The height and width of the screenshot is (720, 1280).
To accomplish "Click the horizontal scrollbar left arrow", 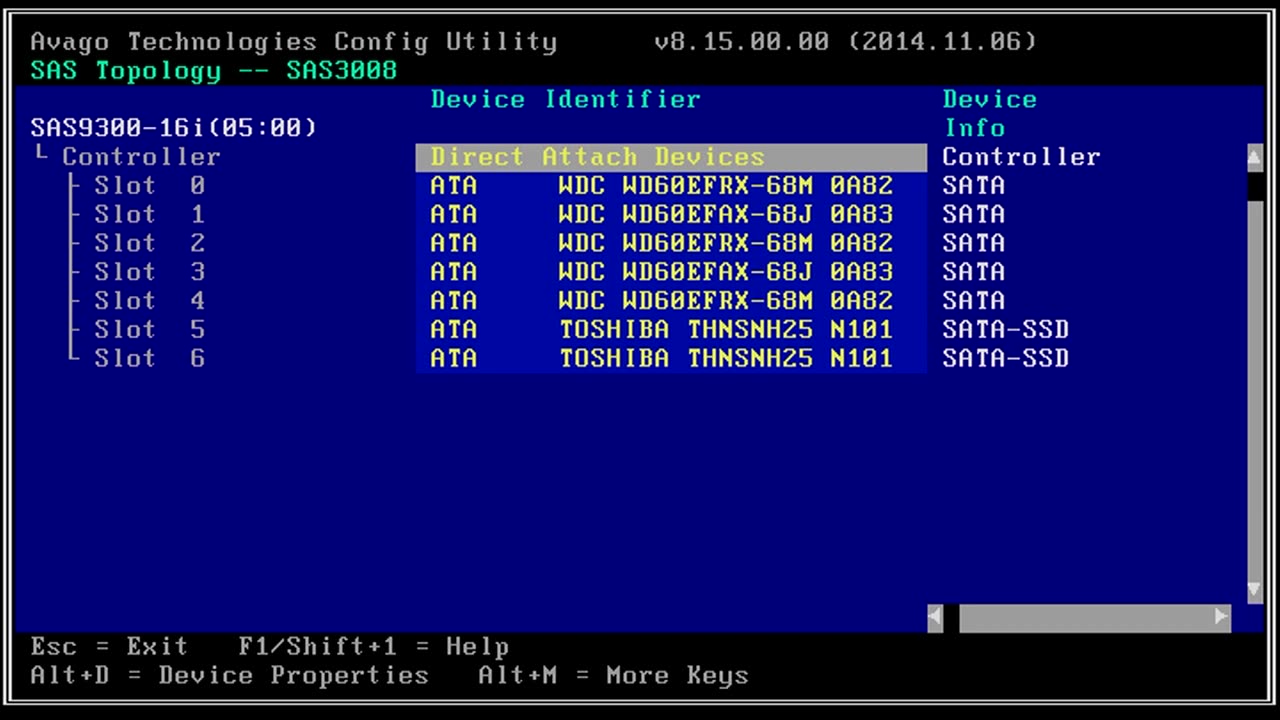I will (x=935, y=617).
